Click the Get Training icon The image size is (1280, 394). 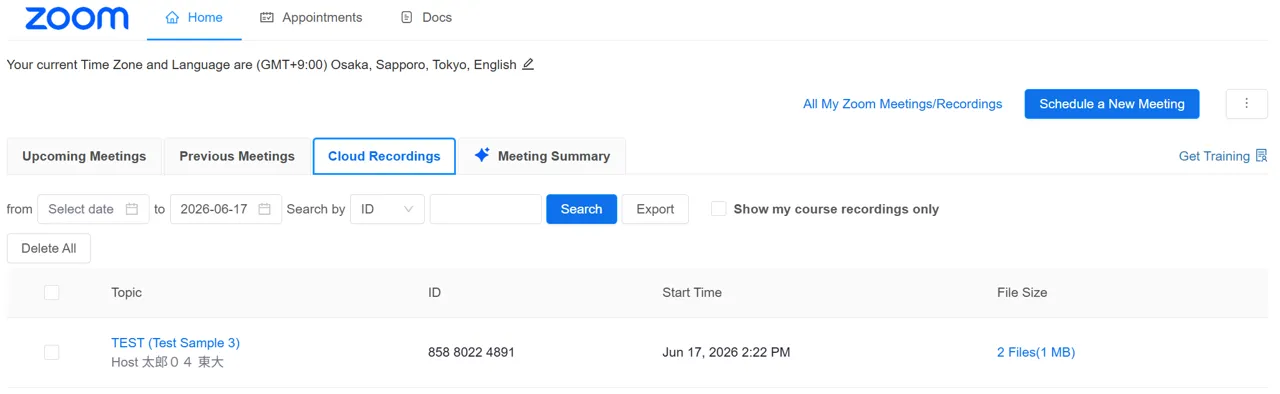(x=1261, y=156)
